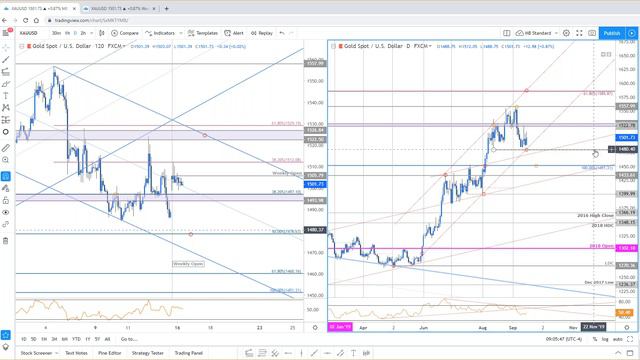
Task: Open the Text Notes tab
Action: pos(76,353)
